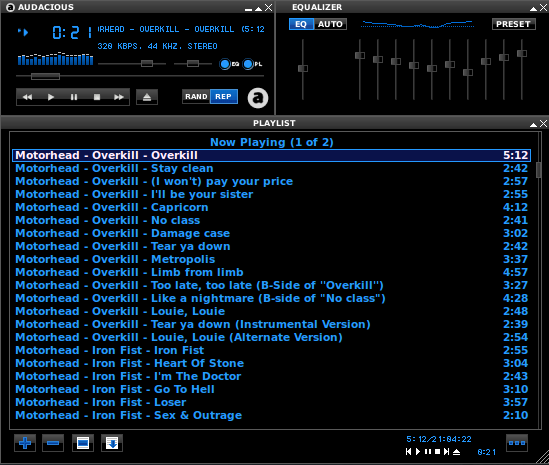The height and width of the screenshot is (465, 549).
Task: Click the playlist mini eject button
Action: click(x=456, y=452)
